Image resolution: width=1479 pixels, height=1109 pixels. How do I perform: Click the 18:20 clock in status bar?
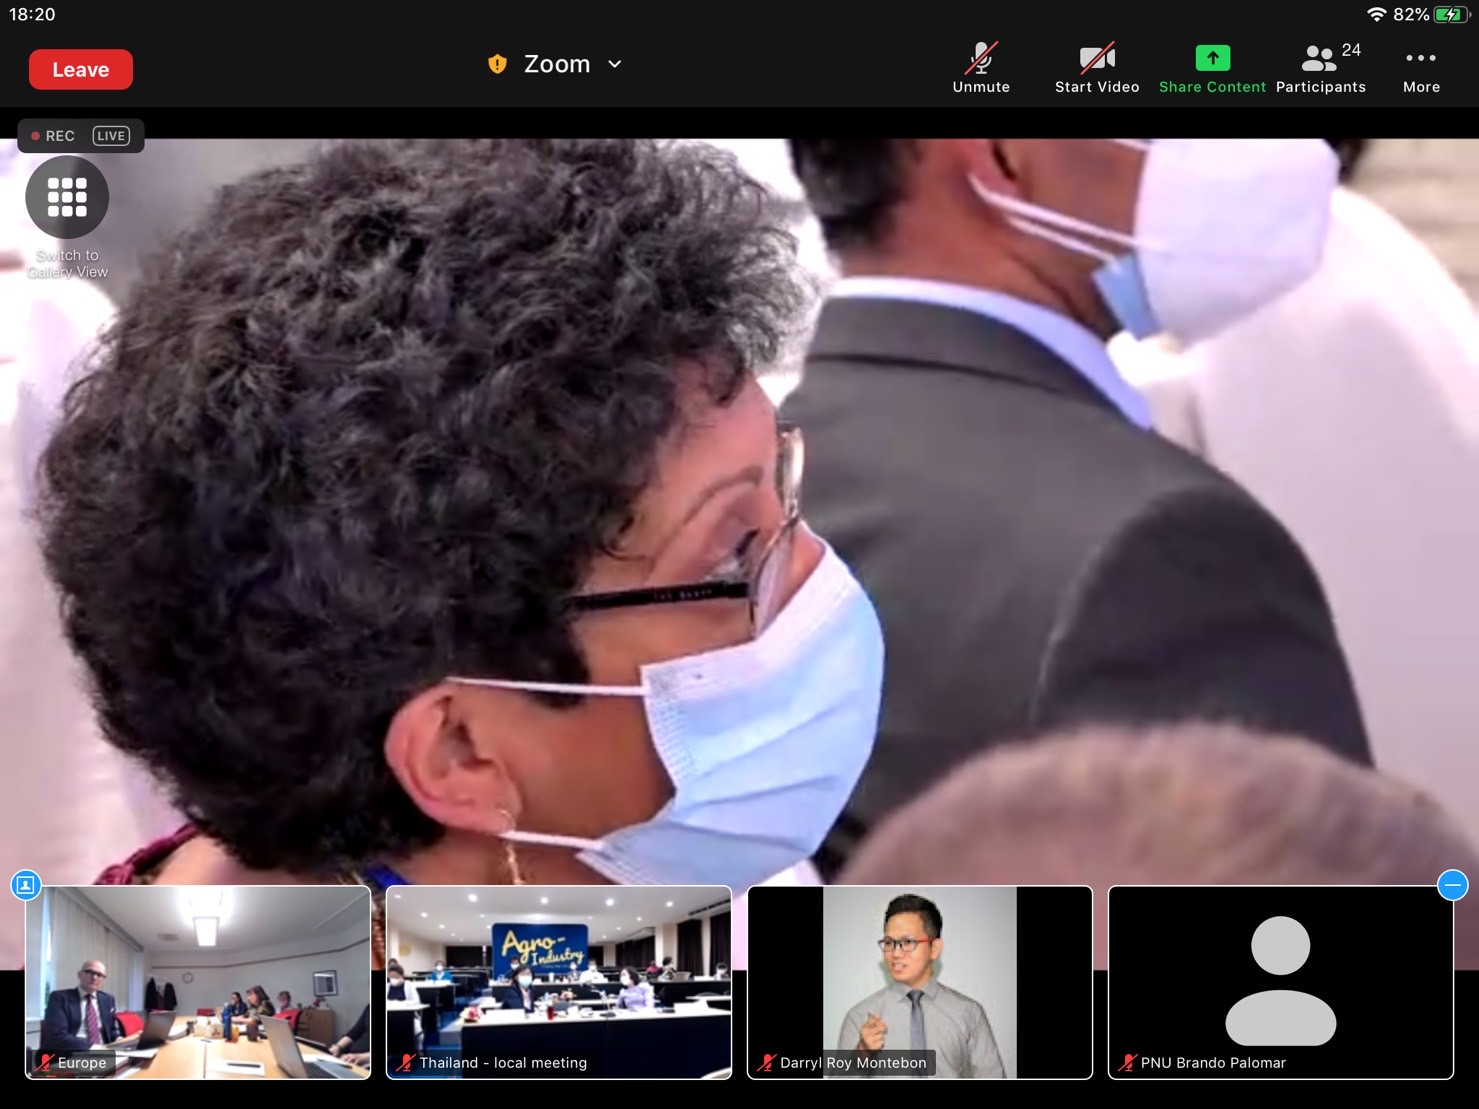(32, 14)
